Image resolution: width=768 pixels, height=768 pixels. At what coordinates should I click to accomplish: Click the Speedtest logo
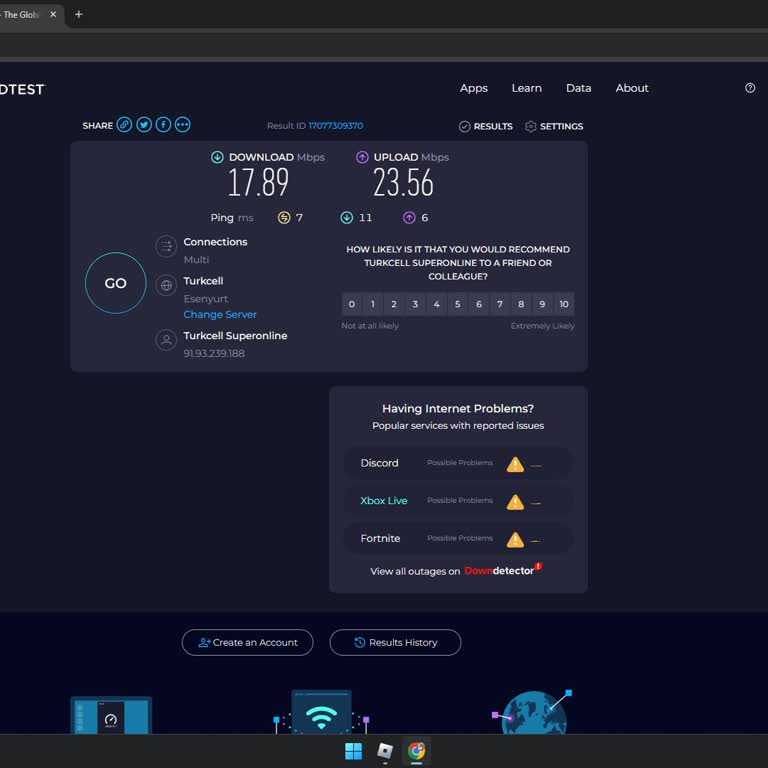pos(22,89)
